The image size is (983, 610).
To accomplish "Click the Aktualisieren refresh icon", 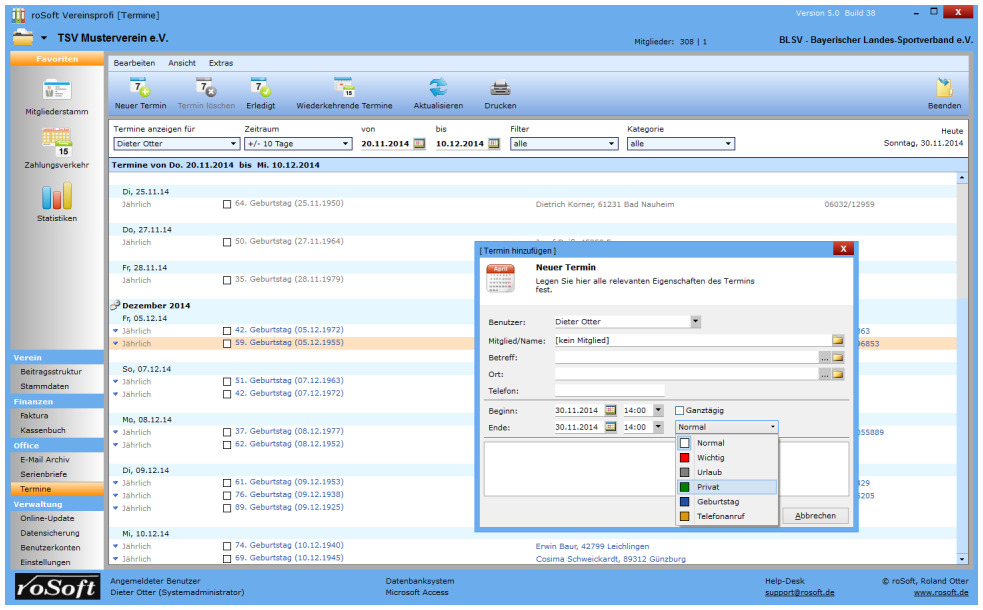I will [x=438, y=89].
